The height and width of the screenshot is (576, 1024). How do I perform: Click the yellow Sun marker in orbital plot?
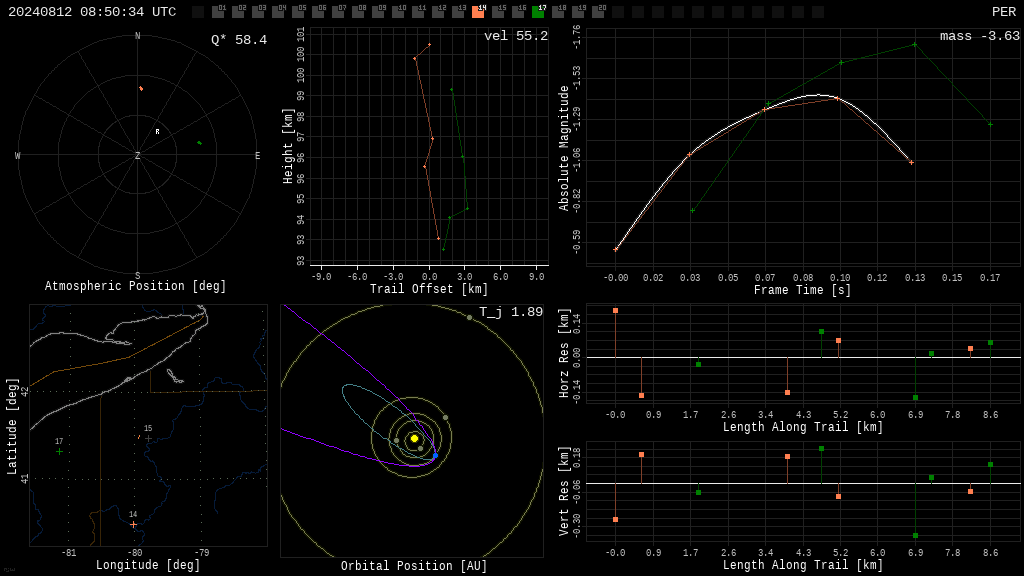coord(414,438)
